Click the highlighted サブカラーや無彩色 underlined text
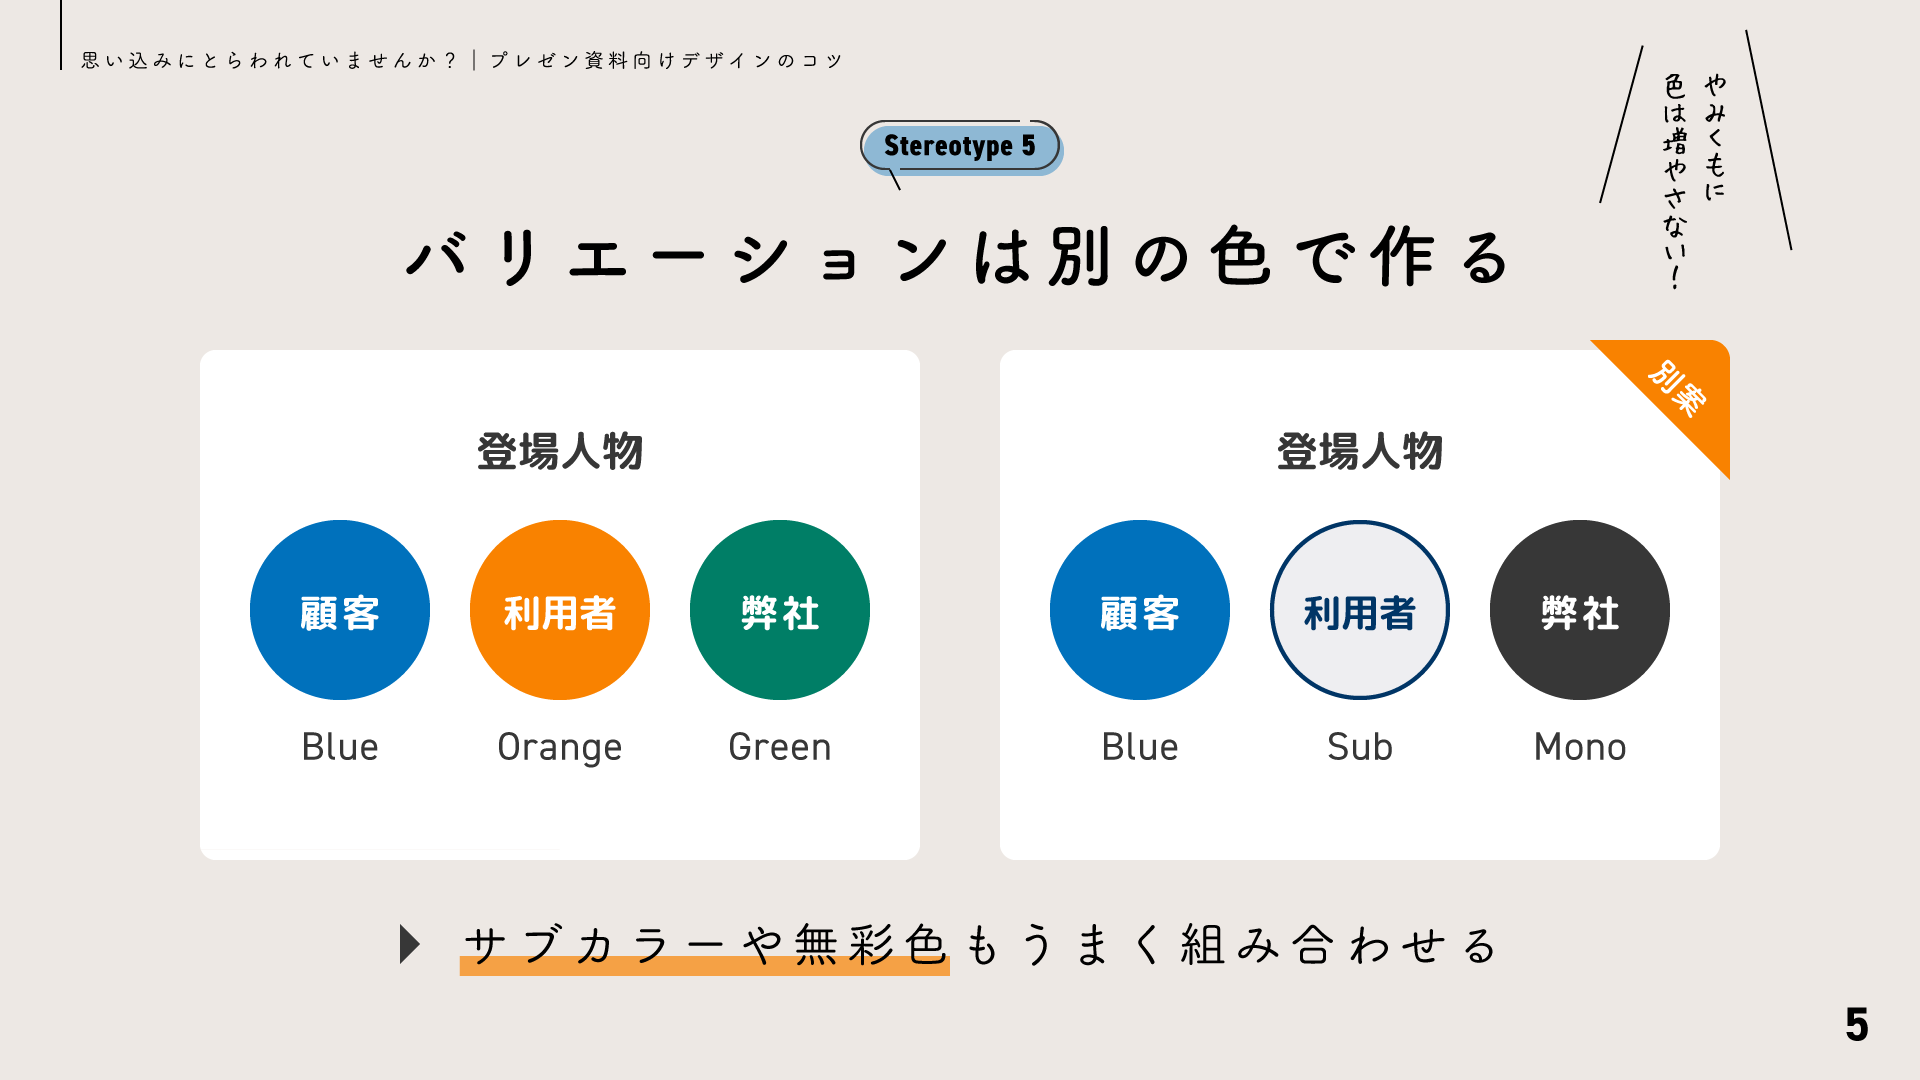The width and height of the screenshot is (1920, 1080). pyautogui.click(x=705, y=947)
